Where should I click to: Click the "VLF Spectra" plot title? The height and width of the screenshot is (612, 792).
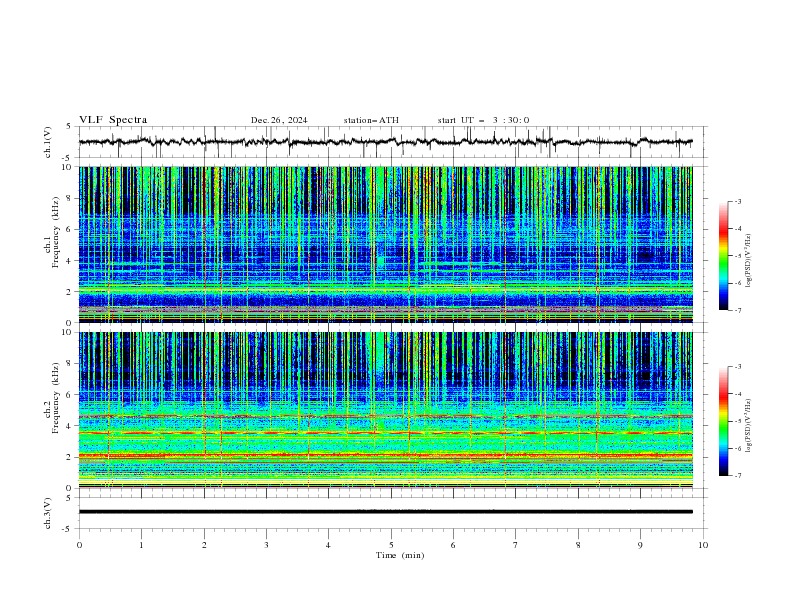(x=113, y=120)
